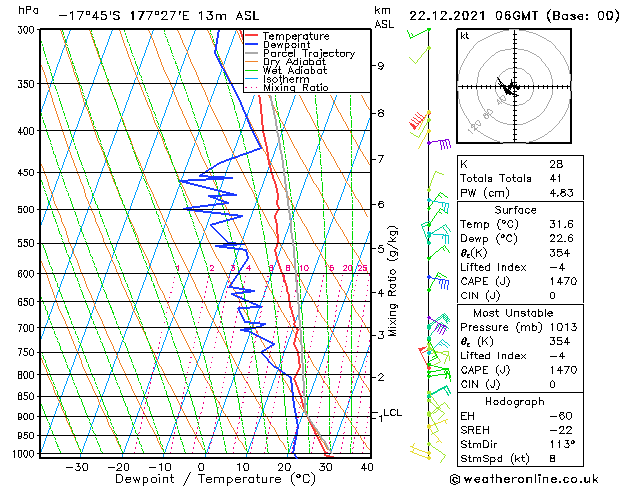The image size is (629, 486).
Task: Click the '(Base: 00)' title text
Action: 582,16
